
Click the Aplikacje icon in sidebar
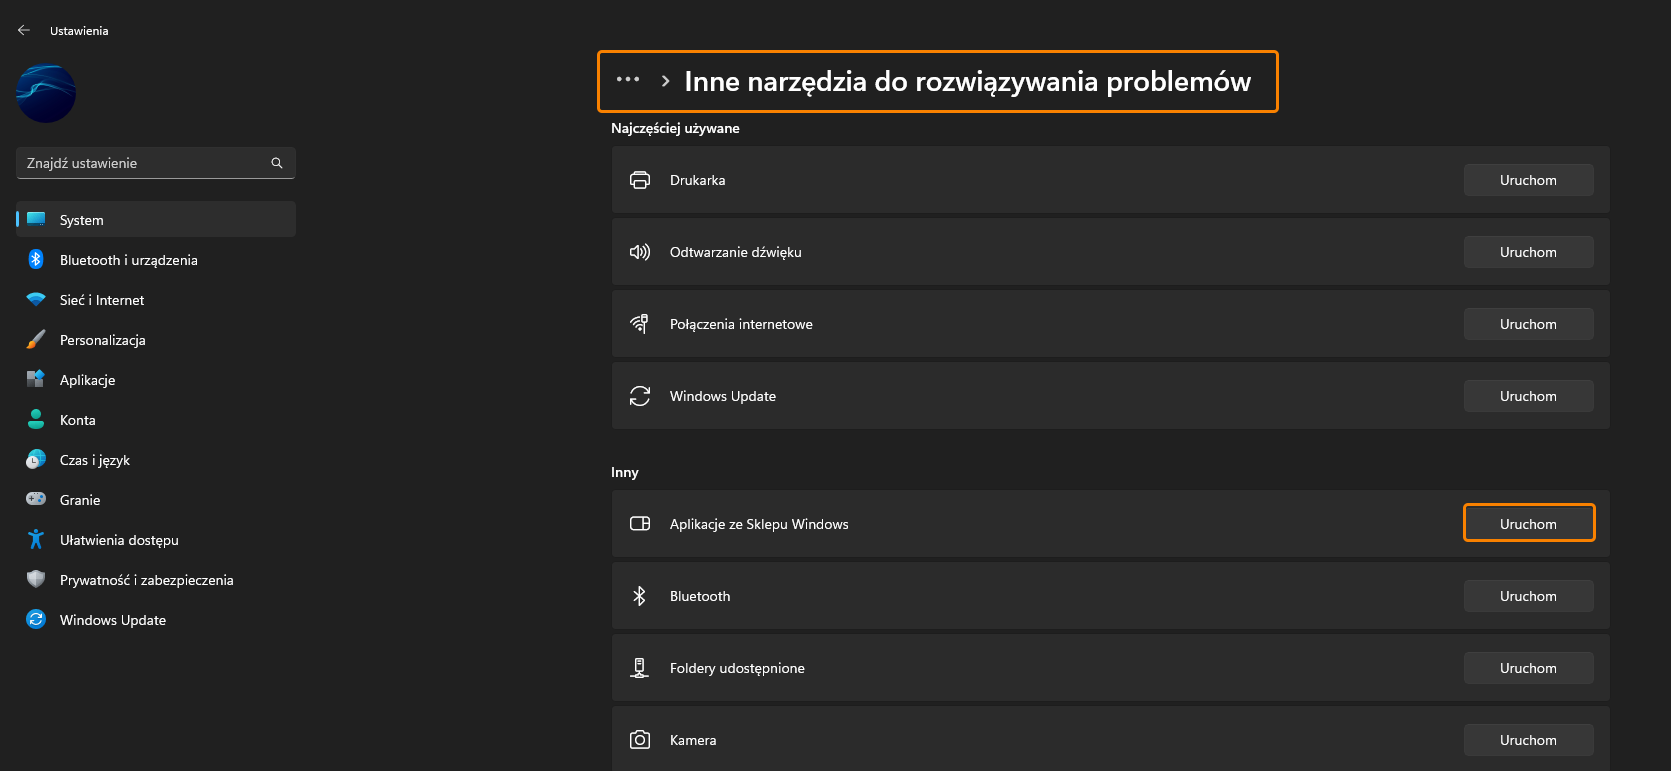pos(36,379)
